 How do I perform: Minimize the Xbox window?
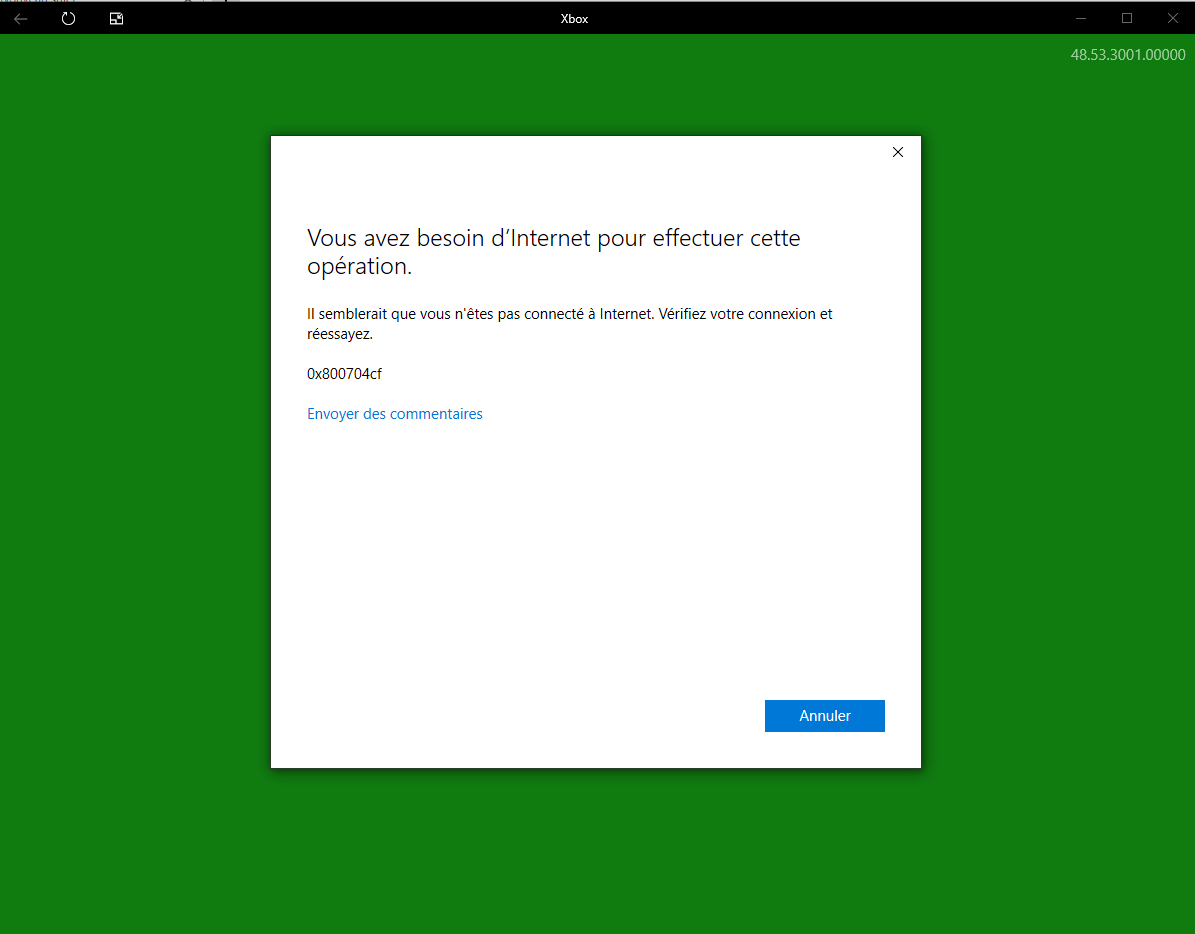click(x=1081, y=18)
